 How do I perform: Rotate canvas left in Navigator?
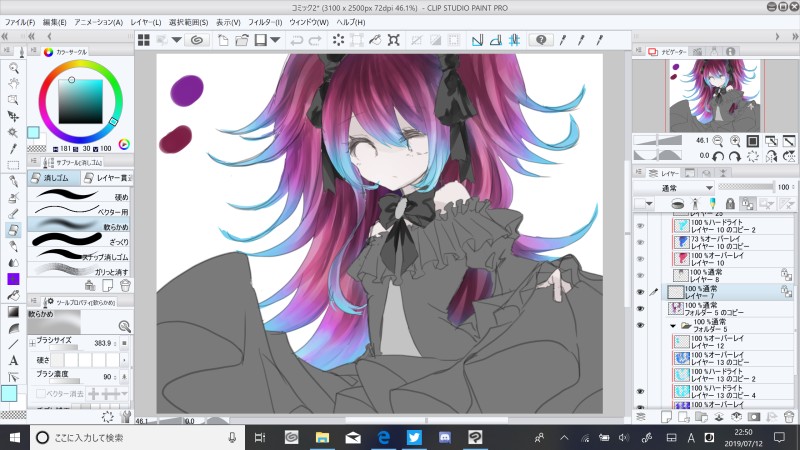tap(718, 156)
